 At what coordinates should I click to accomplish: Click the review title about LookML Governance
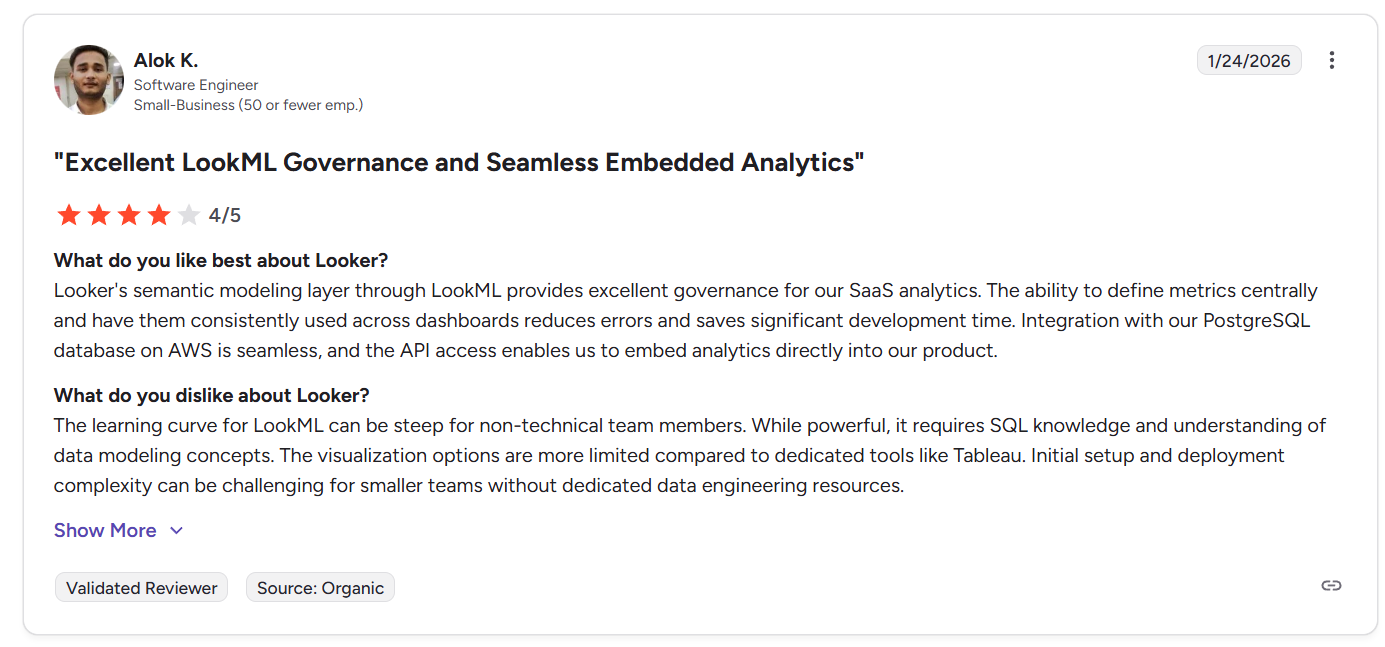click(x=459, y=162)
